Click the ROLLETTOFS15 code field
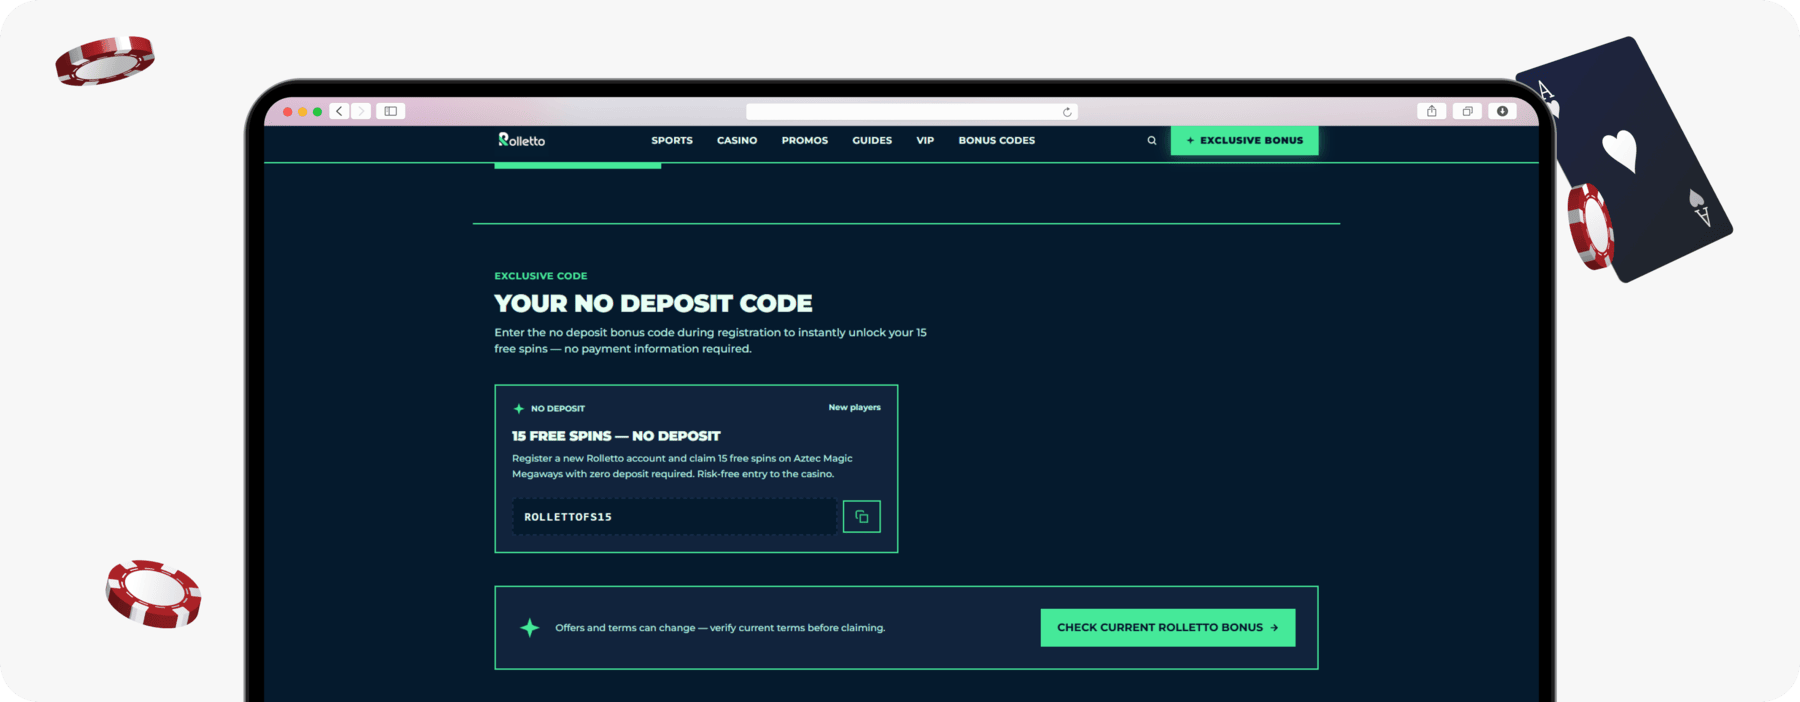The width and height of the screenshot is (1800, 702). pyautogui.click(x=675, y=517)
